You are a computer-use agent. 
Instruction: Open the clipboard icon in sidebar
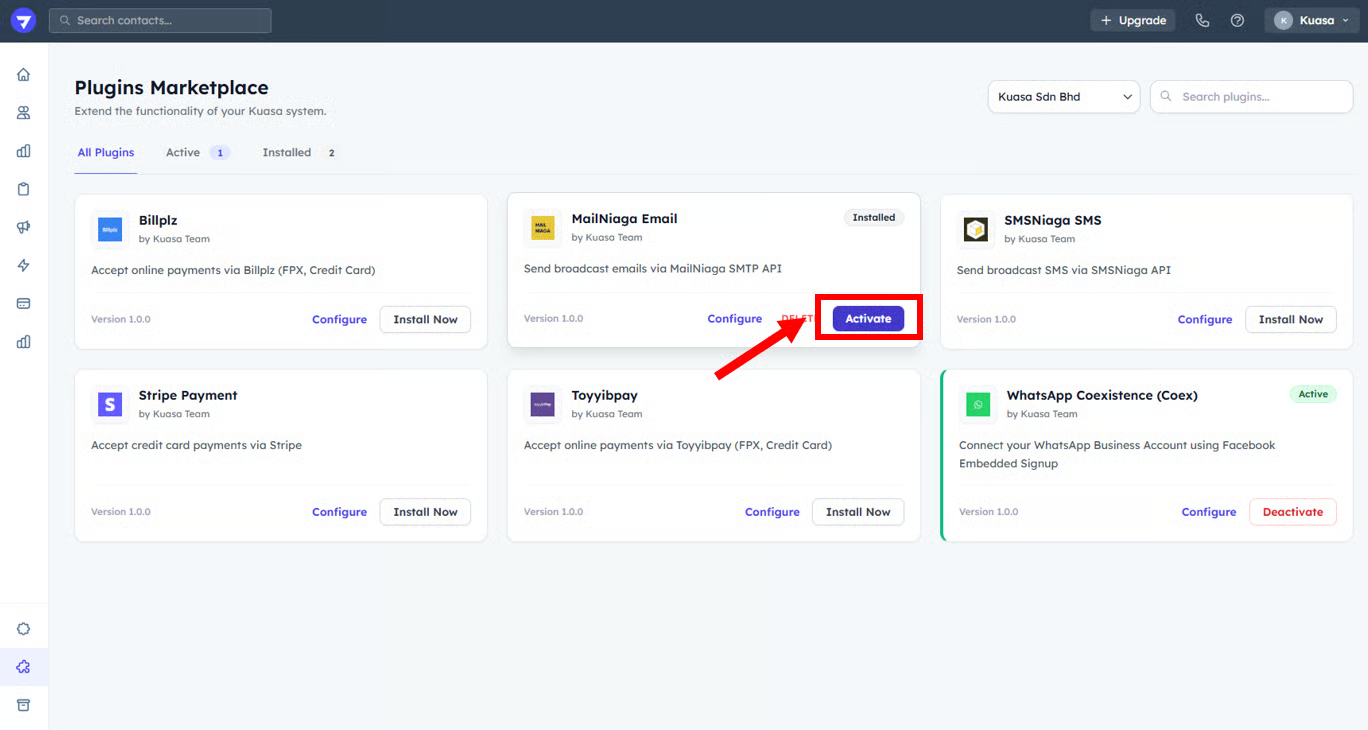click(x=24, y=189)
